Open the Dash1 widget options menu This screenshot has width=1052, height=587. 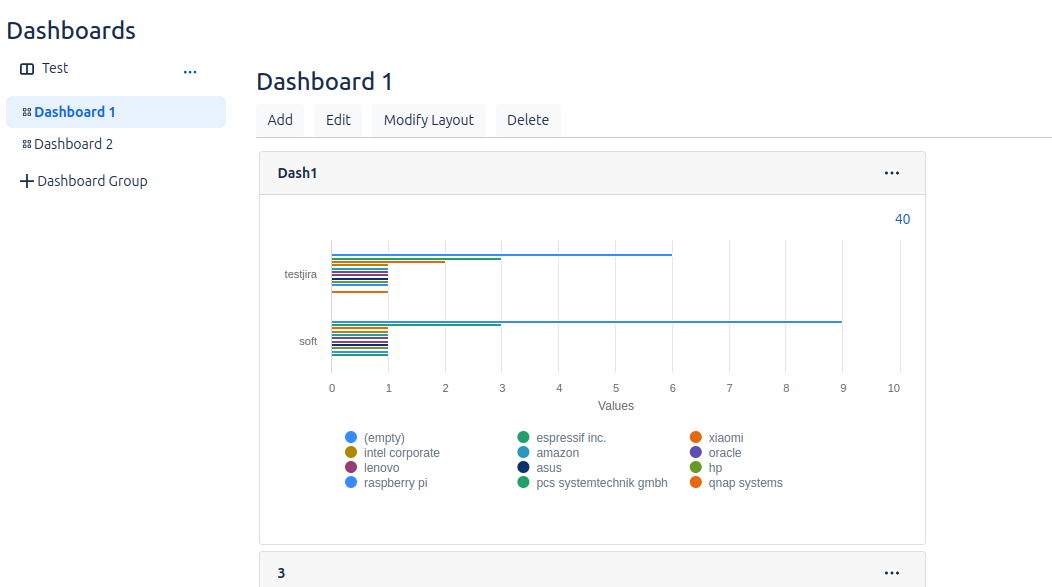pos(892,173)
